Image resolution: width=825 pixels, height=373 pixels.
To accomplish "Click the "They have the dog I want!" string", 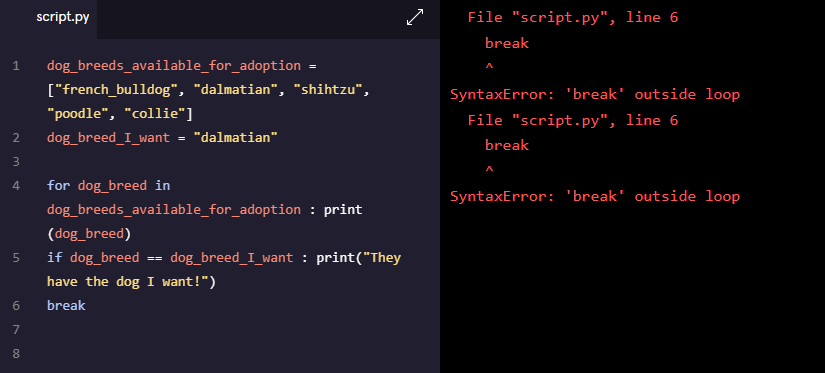I will click(224, 270).
